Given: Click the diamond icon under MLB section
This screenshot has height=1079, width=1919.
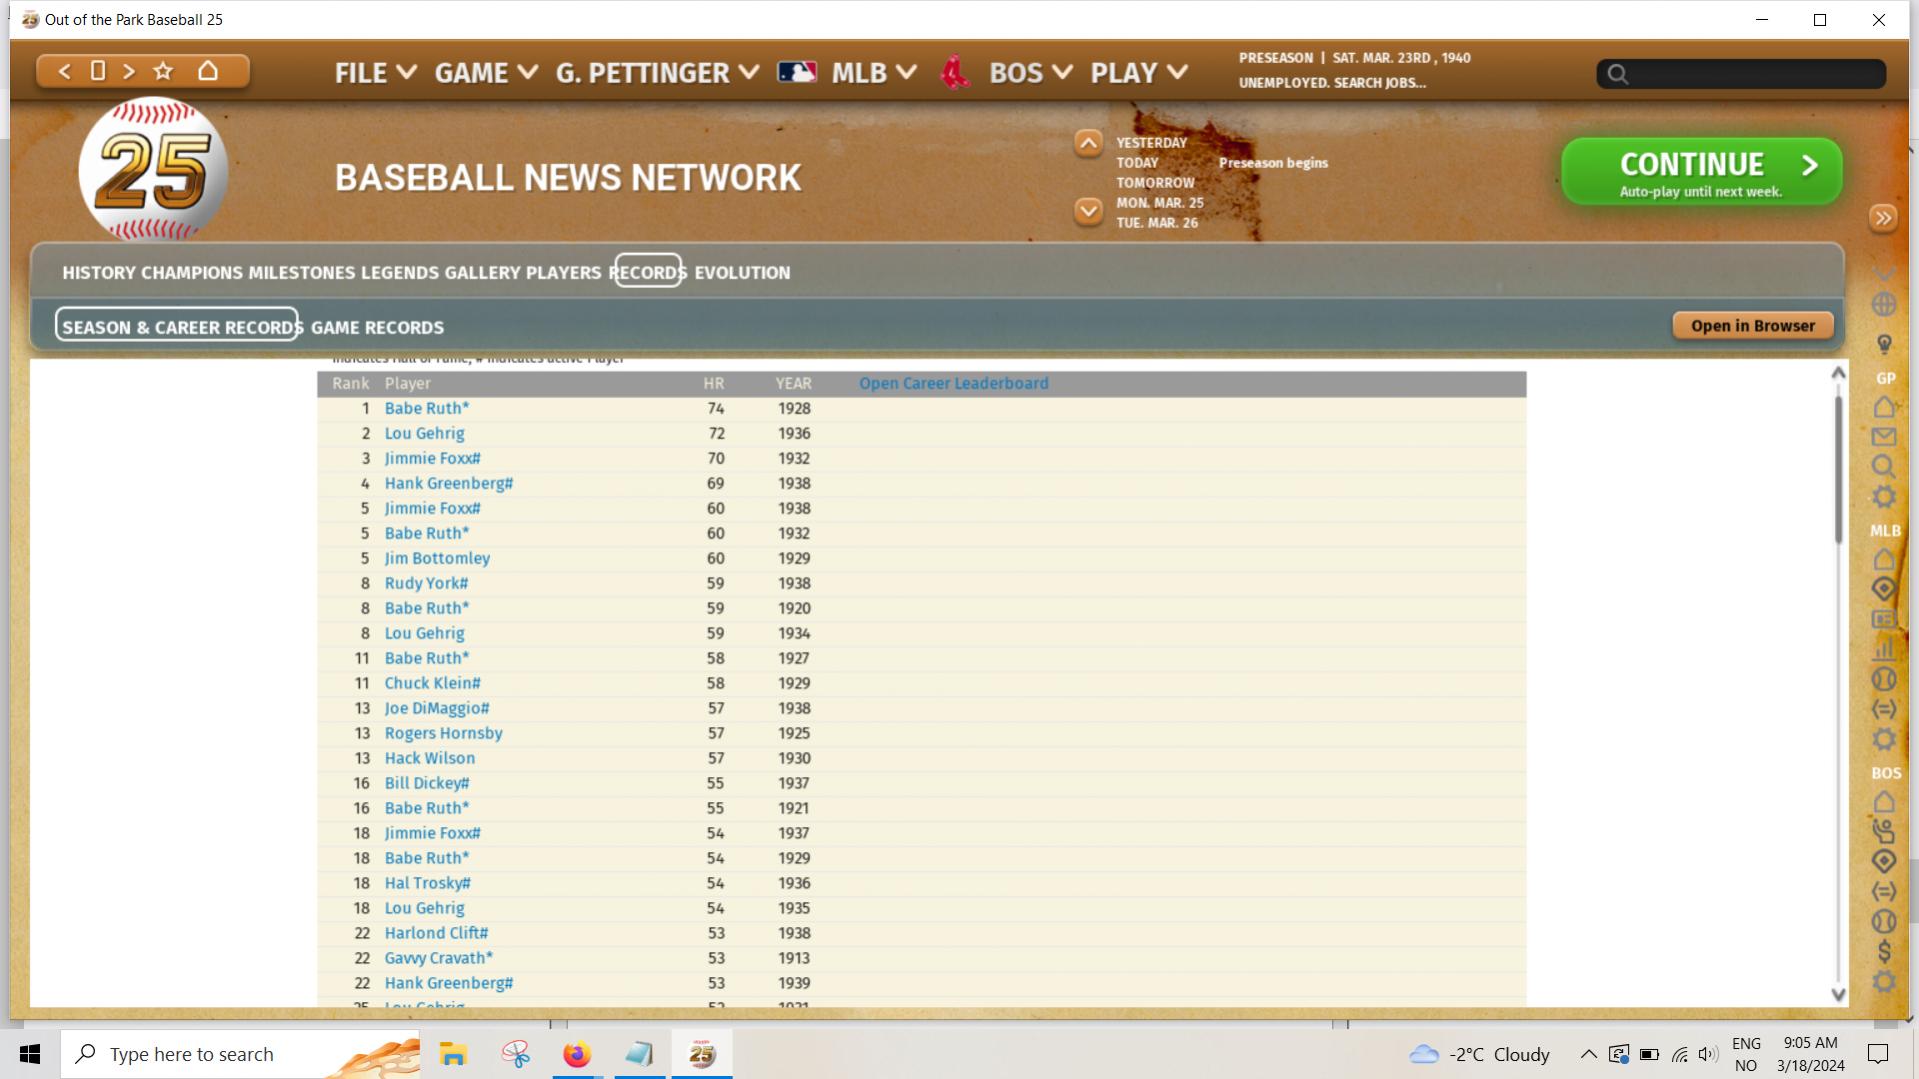Looking at the screenshot, I should coord(1884,589).
